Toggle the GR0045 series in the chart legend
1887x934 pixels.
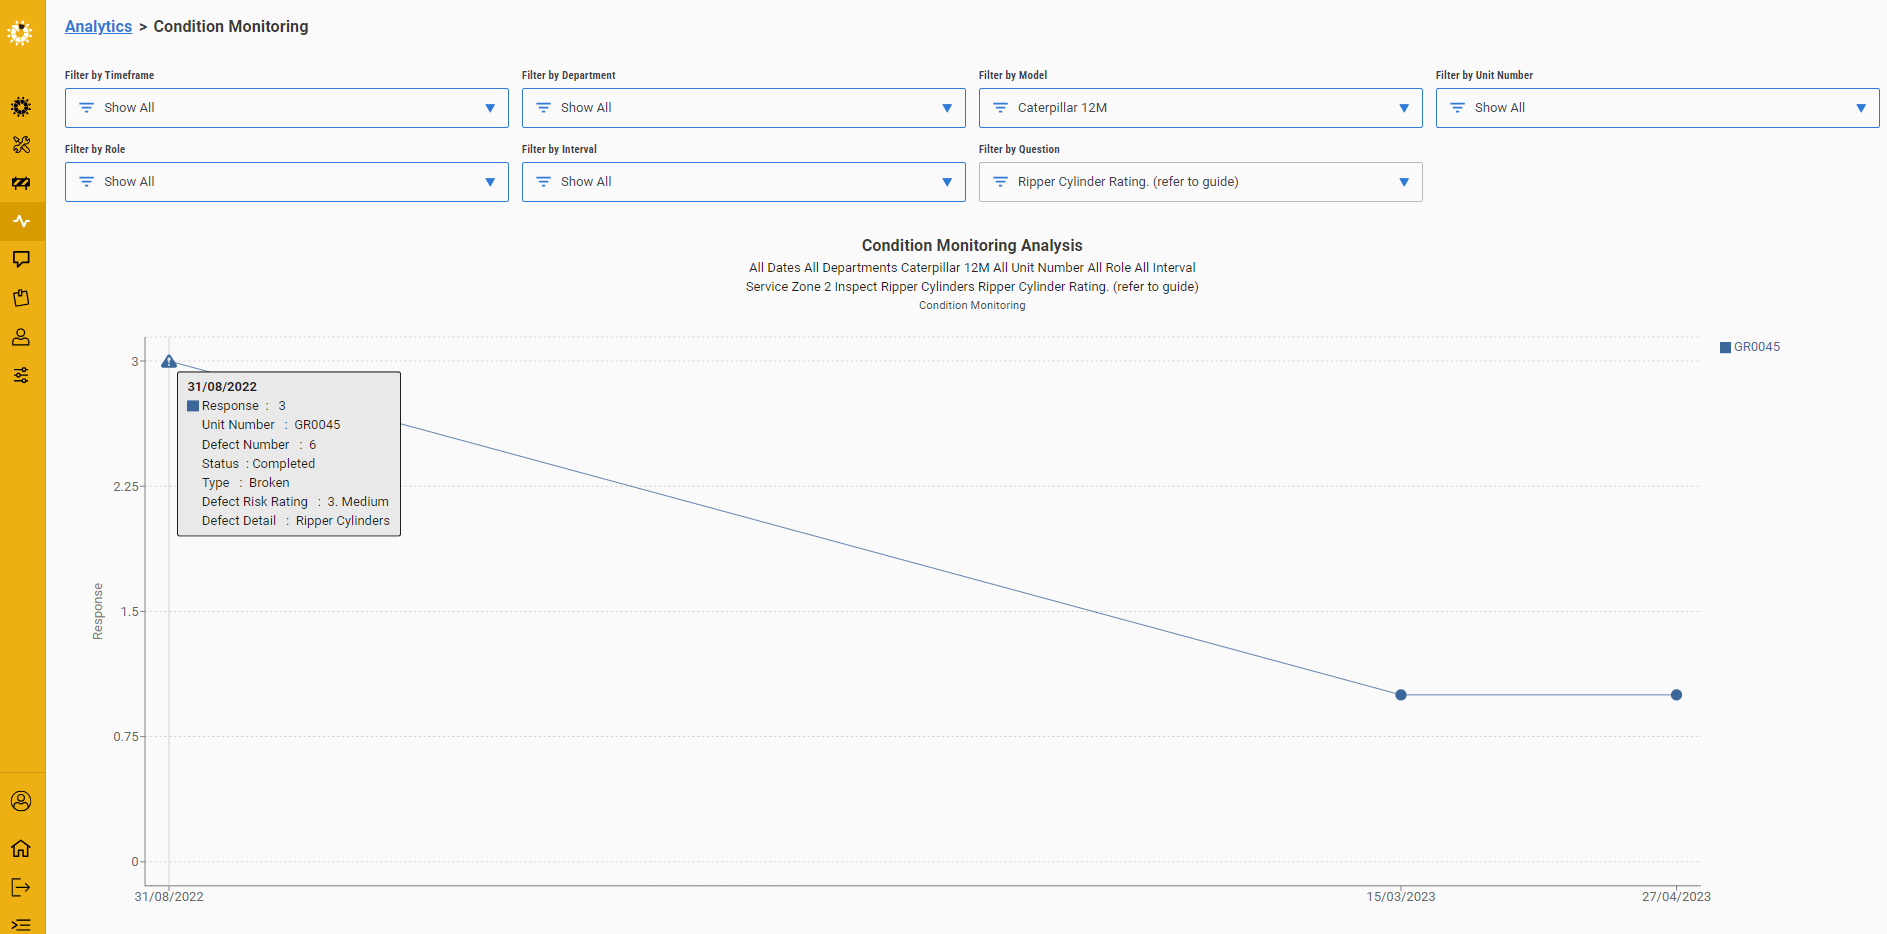(1750, 347)
